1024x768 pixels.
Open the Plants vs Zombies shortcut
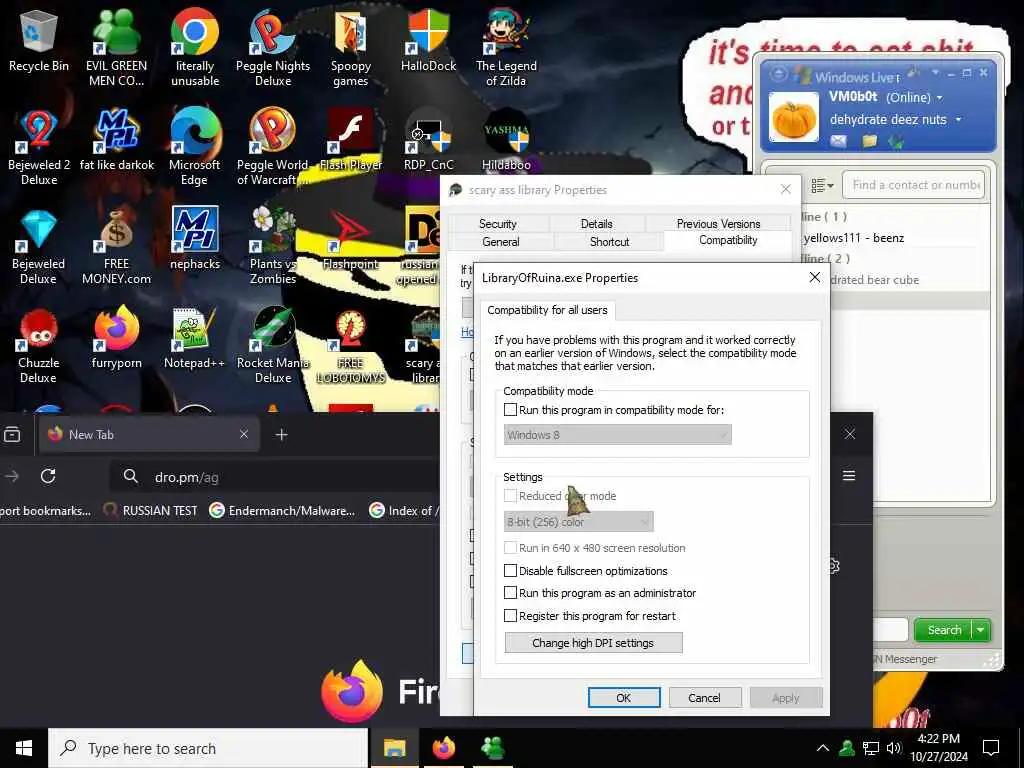click(273, 246)
